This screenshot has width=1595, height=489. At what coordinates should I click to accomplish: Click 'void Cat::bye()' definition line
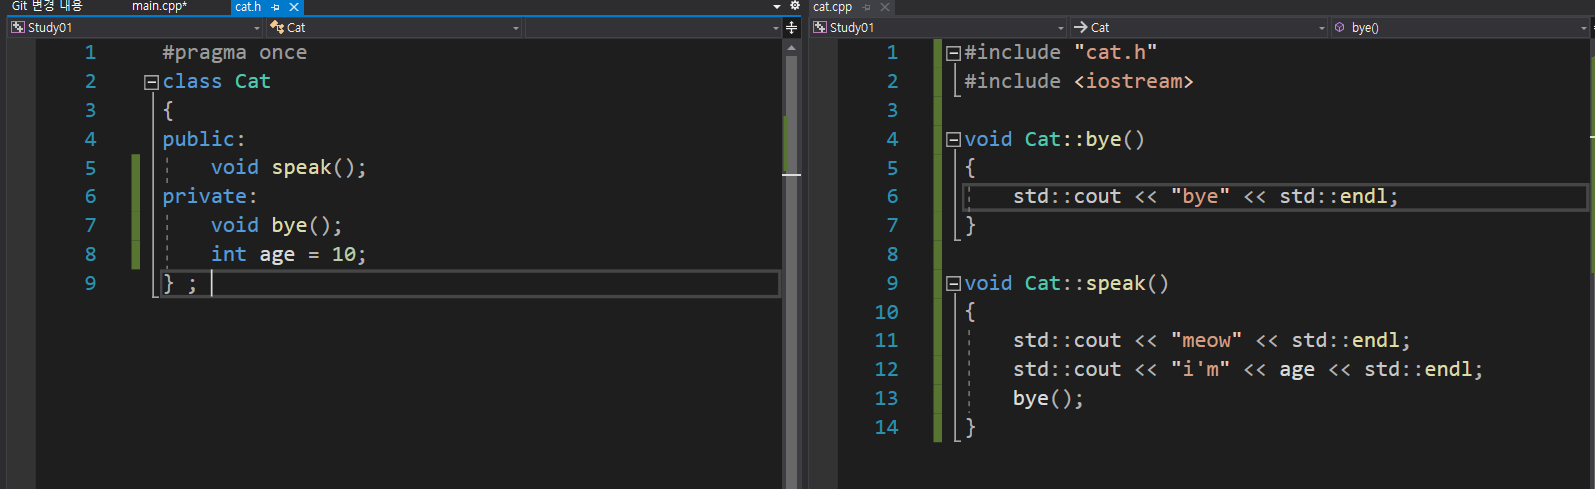(1055, 140)
